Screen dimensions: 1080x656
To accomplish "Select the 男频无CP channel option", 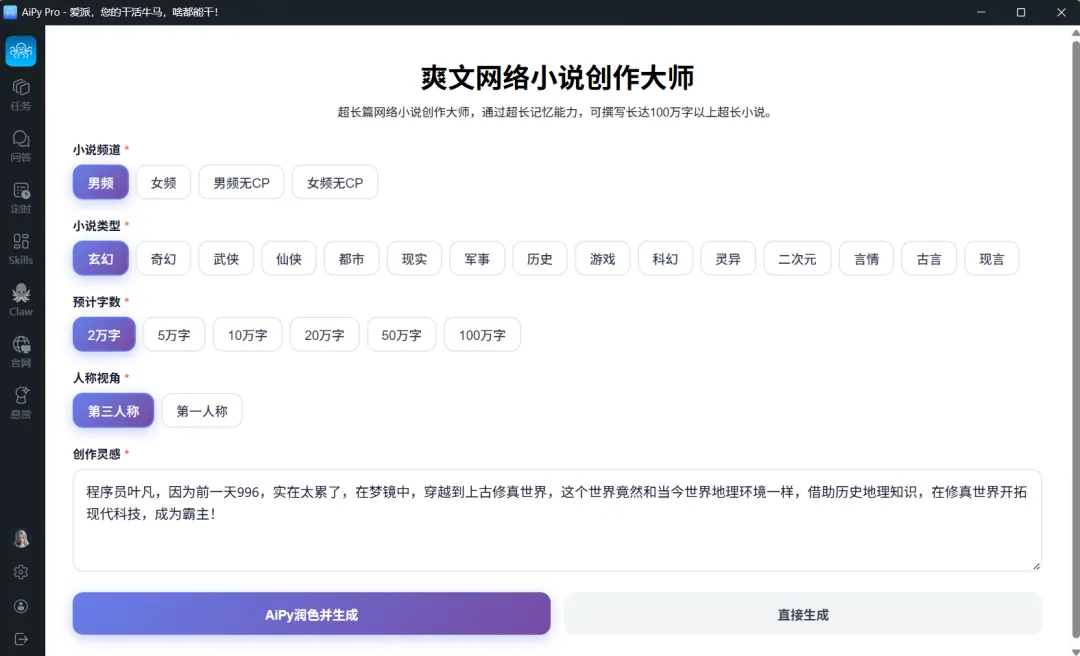I will [241, 183].
